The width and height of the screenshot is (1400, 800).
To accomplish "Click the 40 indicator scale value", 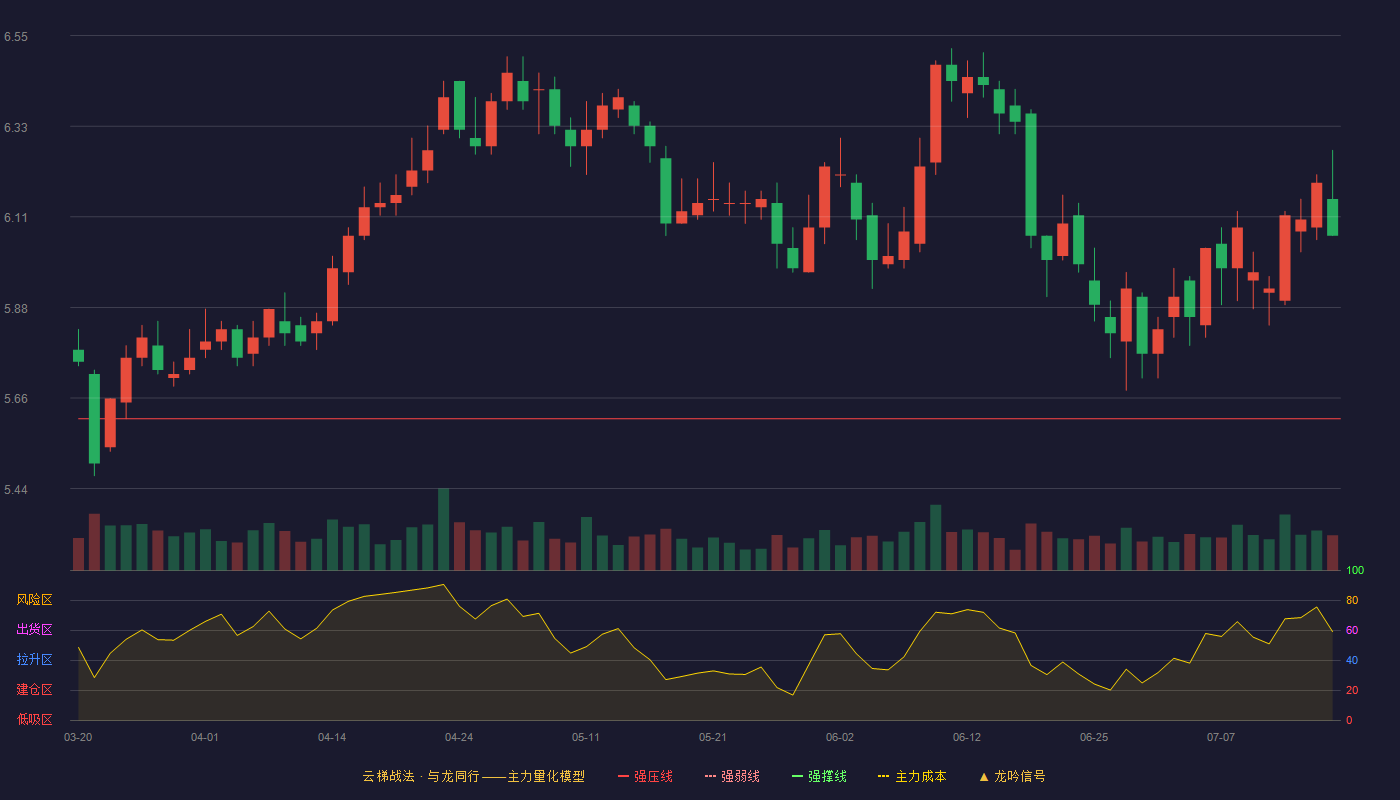I will click(x=1352, y=660).
